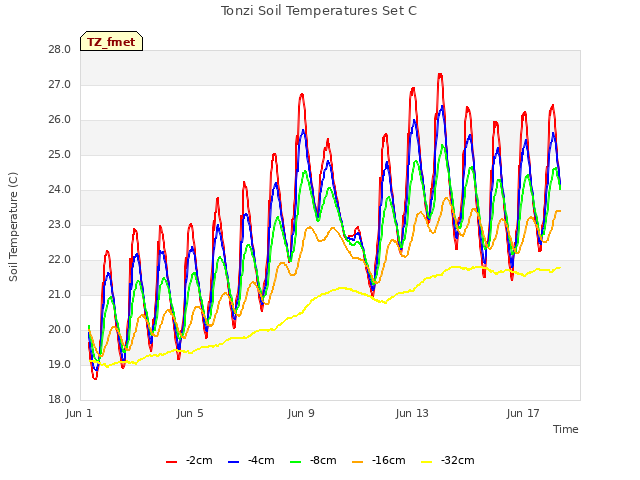Click the 26.0 y-axis tick label

(60, 120)
